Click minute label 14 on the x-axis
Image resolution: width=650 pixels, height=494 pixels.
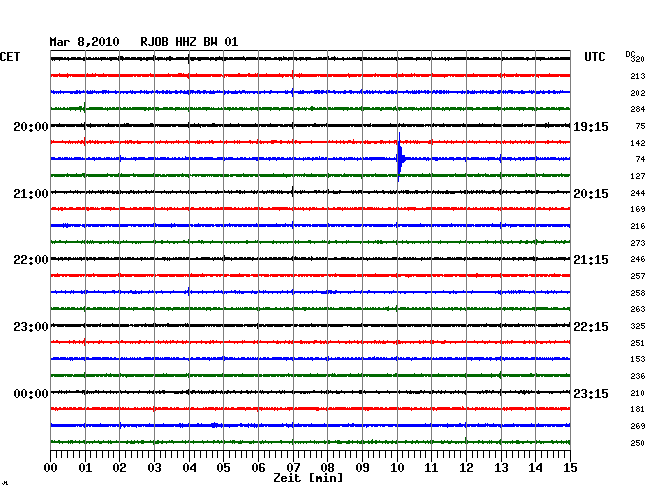click(x=535, y=468)
